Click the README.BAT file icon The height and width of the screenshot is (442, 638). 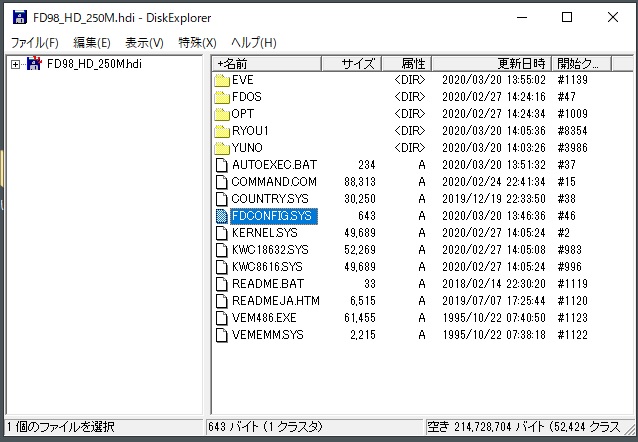222,284
